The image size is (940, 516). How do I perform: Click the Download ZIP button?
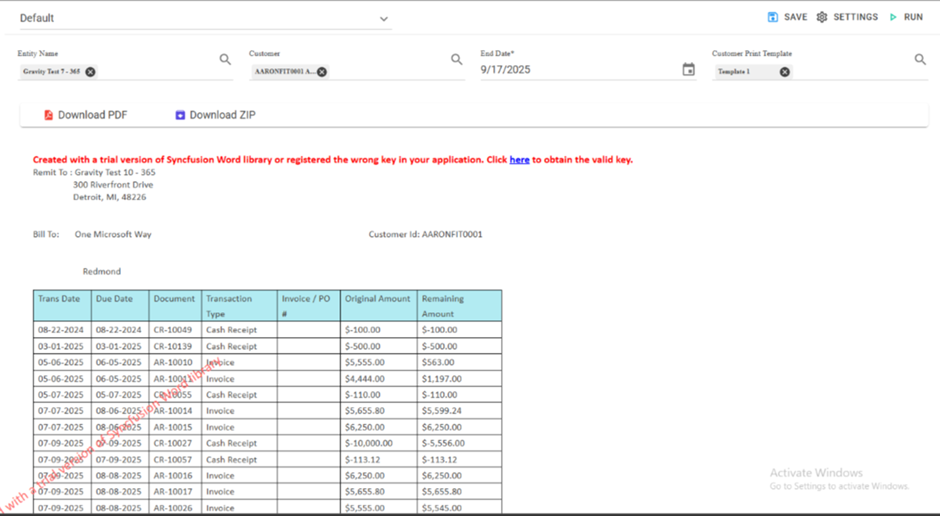(215, 115)
